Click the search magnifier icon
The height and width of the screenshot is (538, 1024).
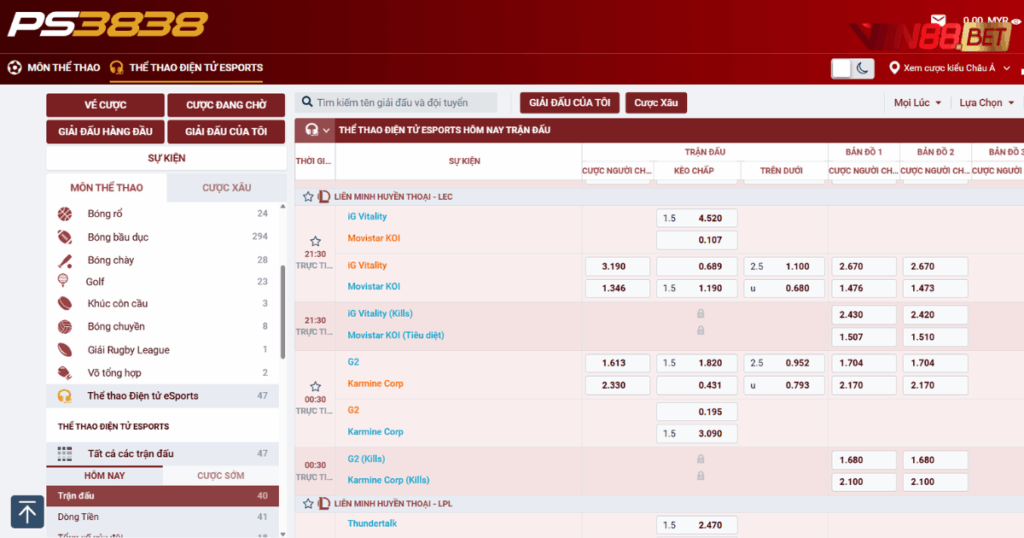(x=307, y=103)
